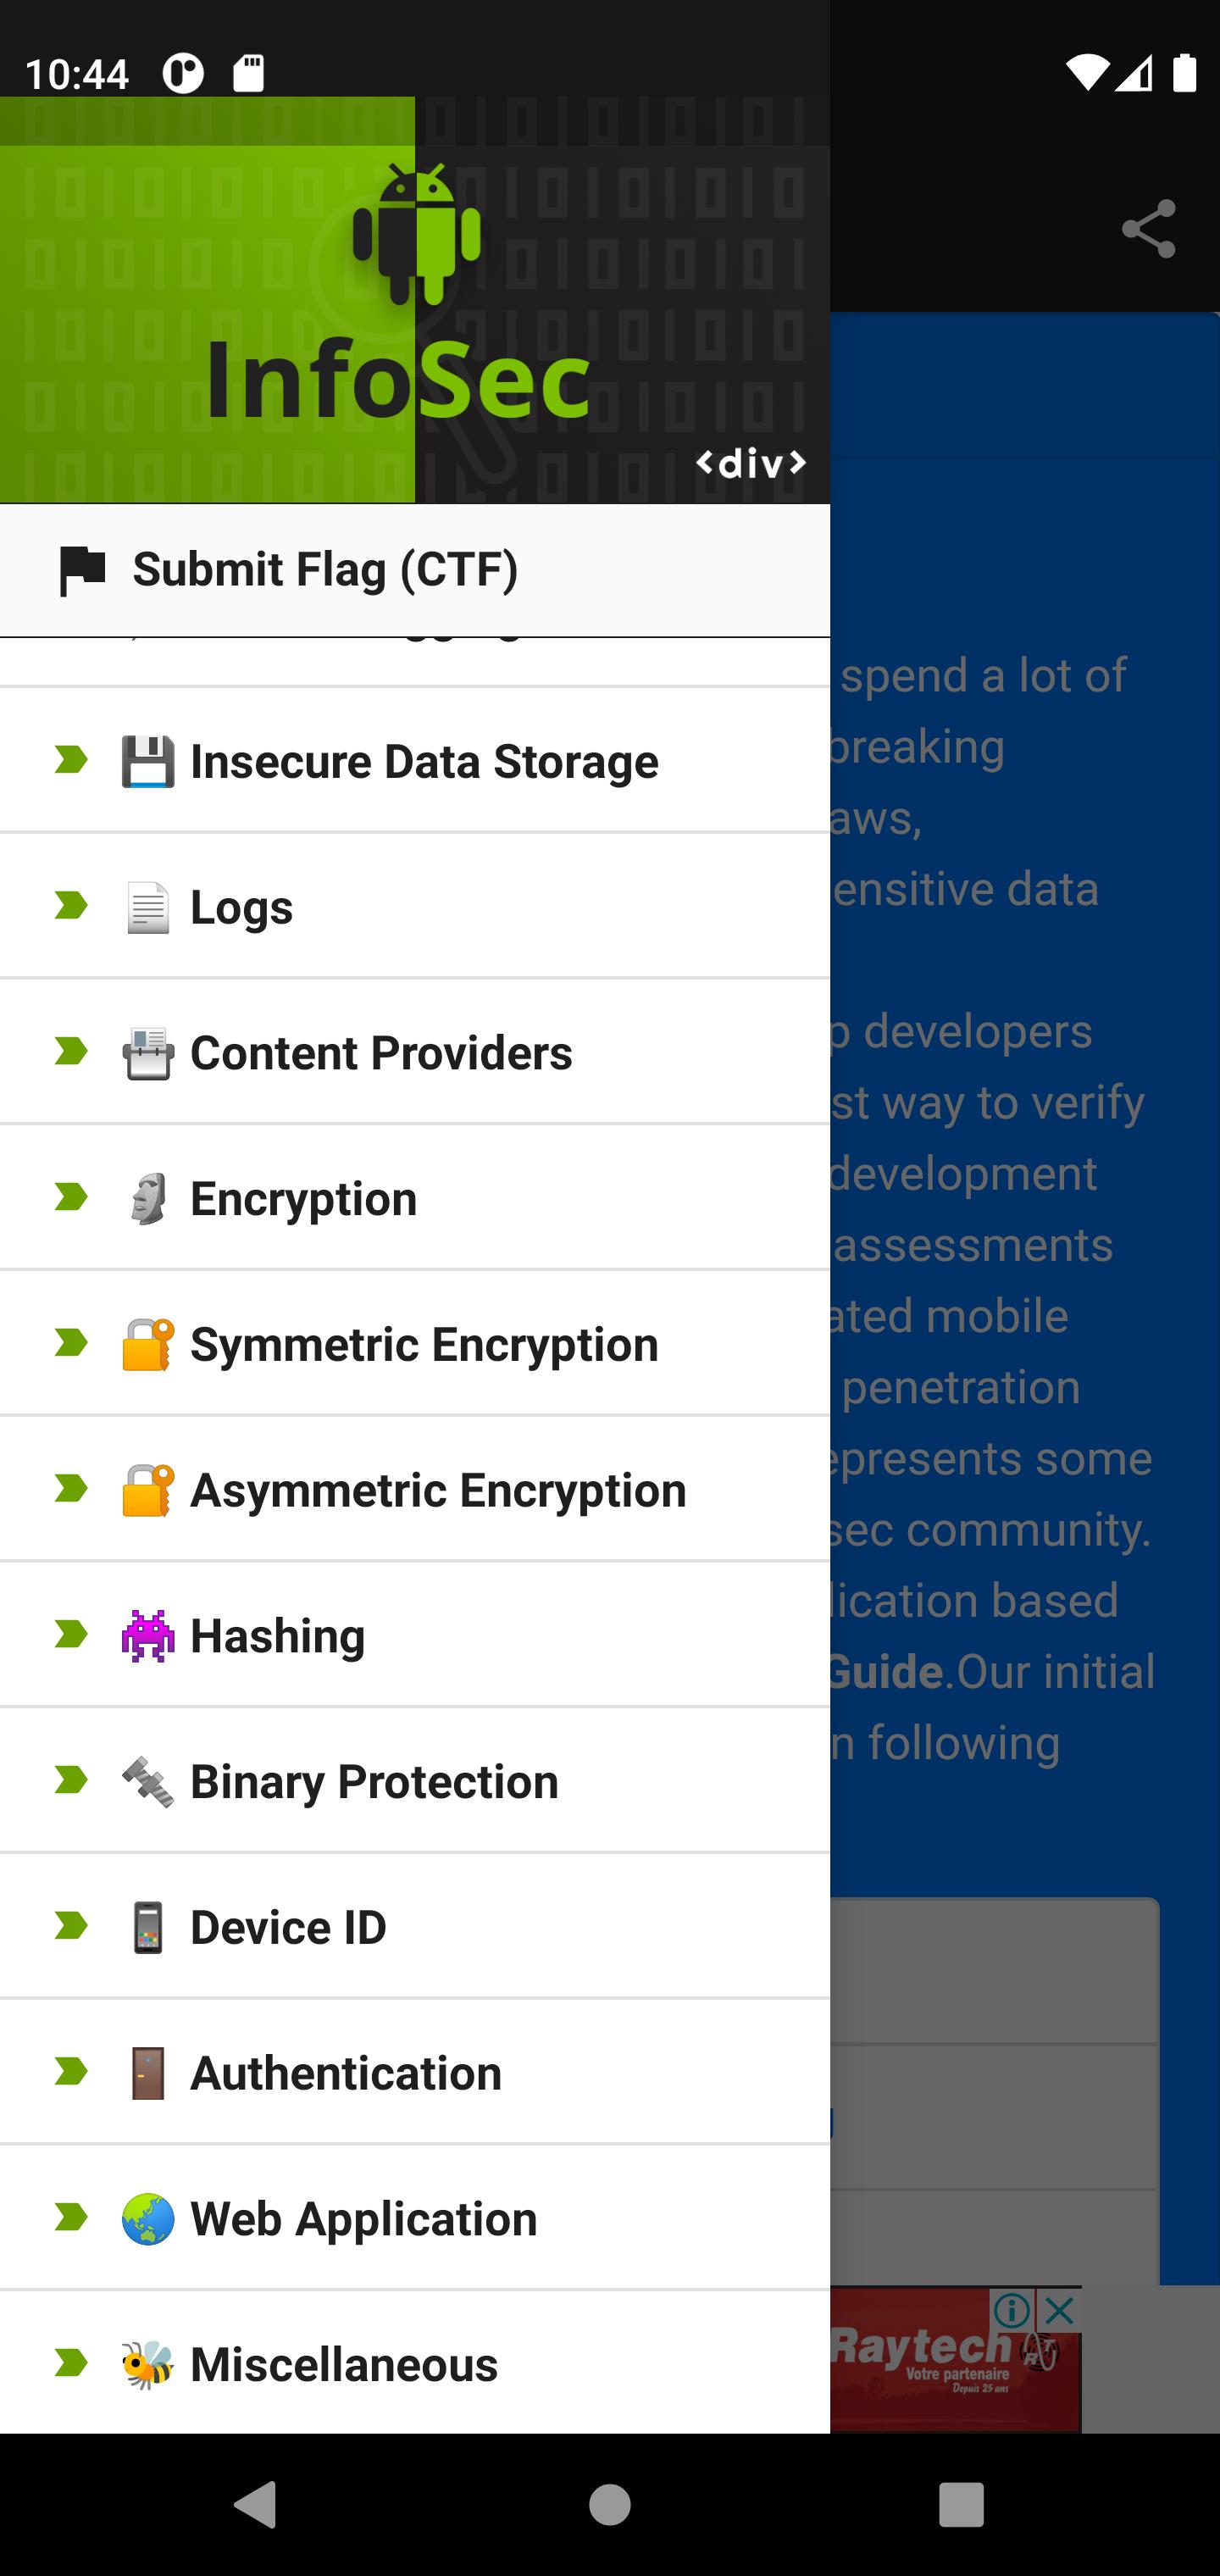Tap the phone icon beside Device ID
1220x2576 pixels.
(x=148, y=1928)
